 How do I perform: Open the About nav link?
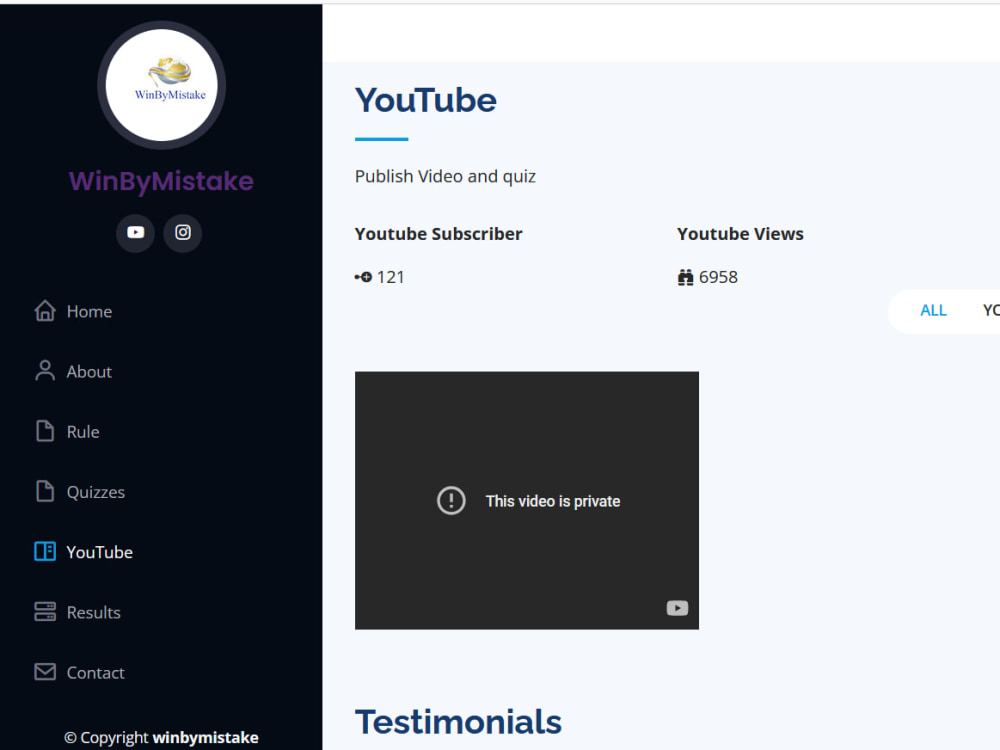(89, 372)
